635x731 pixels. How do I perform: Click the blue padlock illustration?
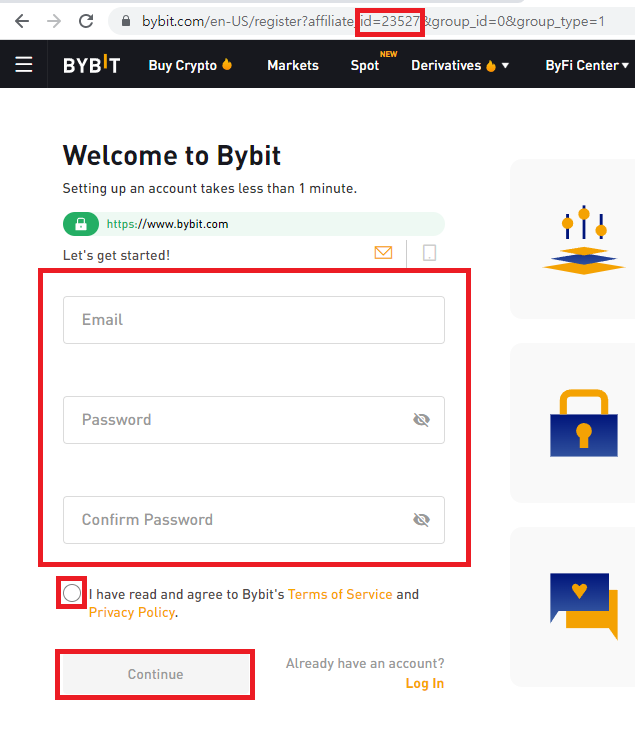[584, 423]
